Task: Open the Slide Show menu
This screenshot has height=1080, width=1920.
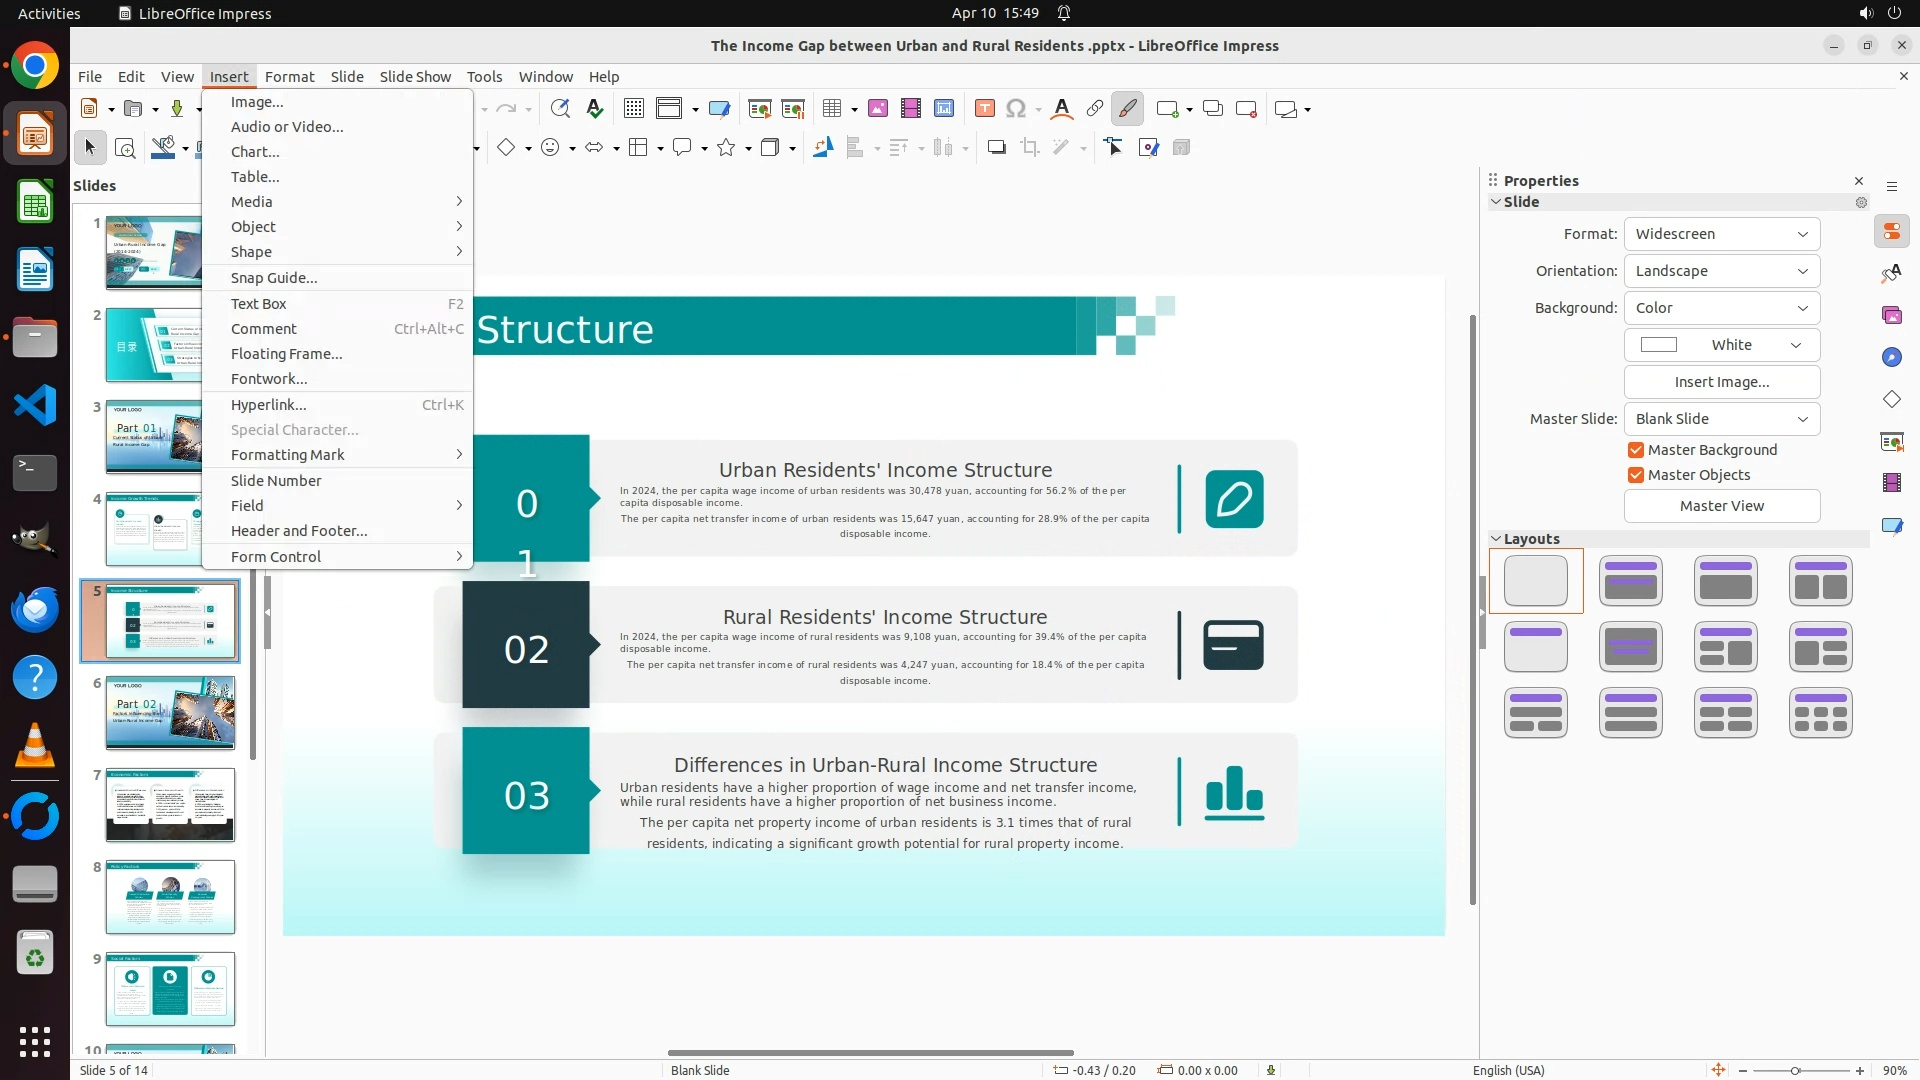Action: 415,77
